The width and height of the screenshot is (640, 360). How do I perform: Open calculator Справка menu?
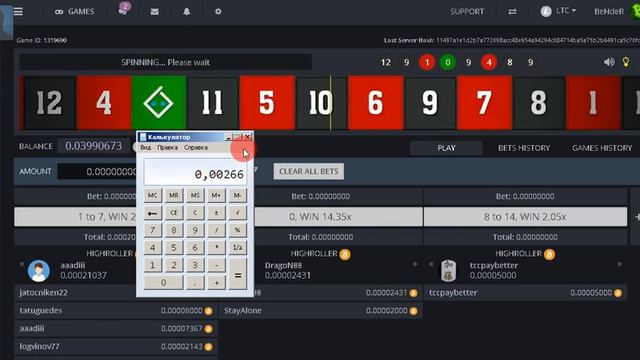coord(196,147)
